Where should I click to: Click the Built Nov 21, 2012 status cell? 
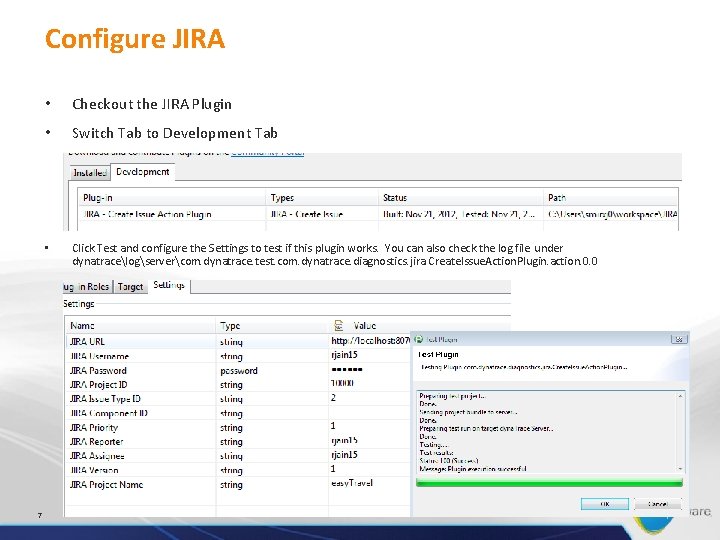pyautogui.click(x=459, y=214)
